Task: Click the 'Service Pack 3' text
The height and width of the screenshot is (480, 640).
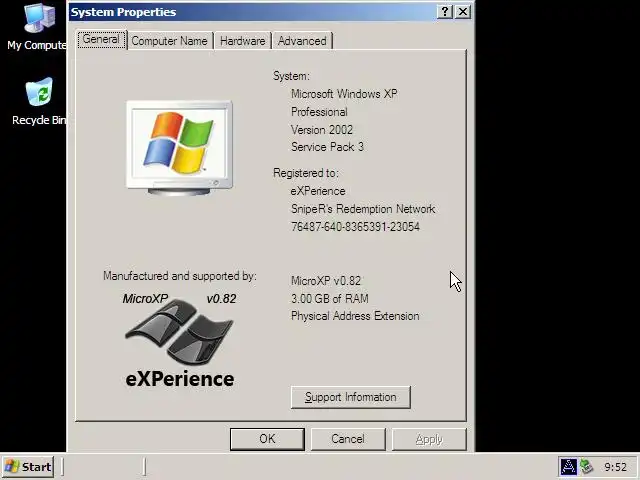Action: click(x=327, y=147)
